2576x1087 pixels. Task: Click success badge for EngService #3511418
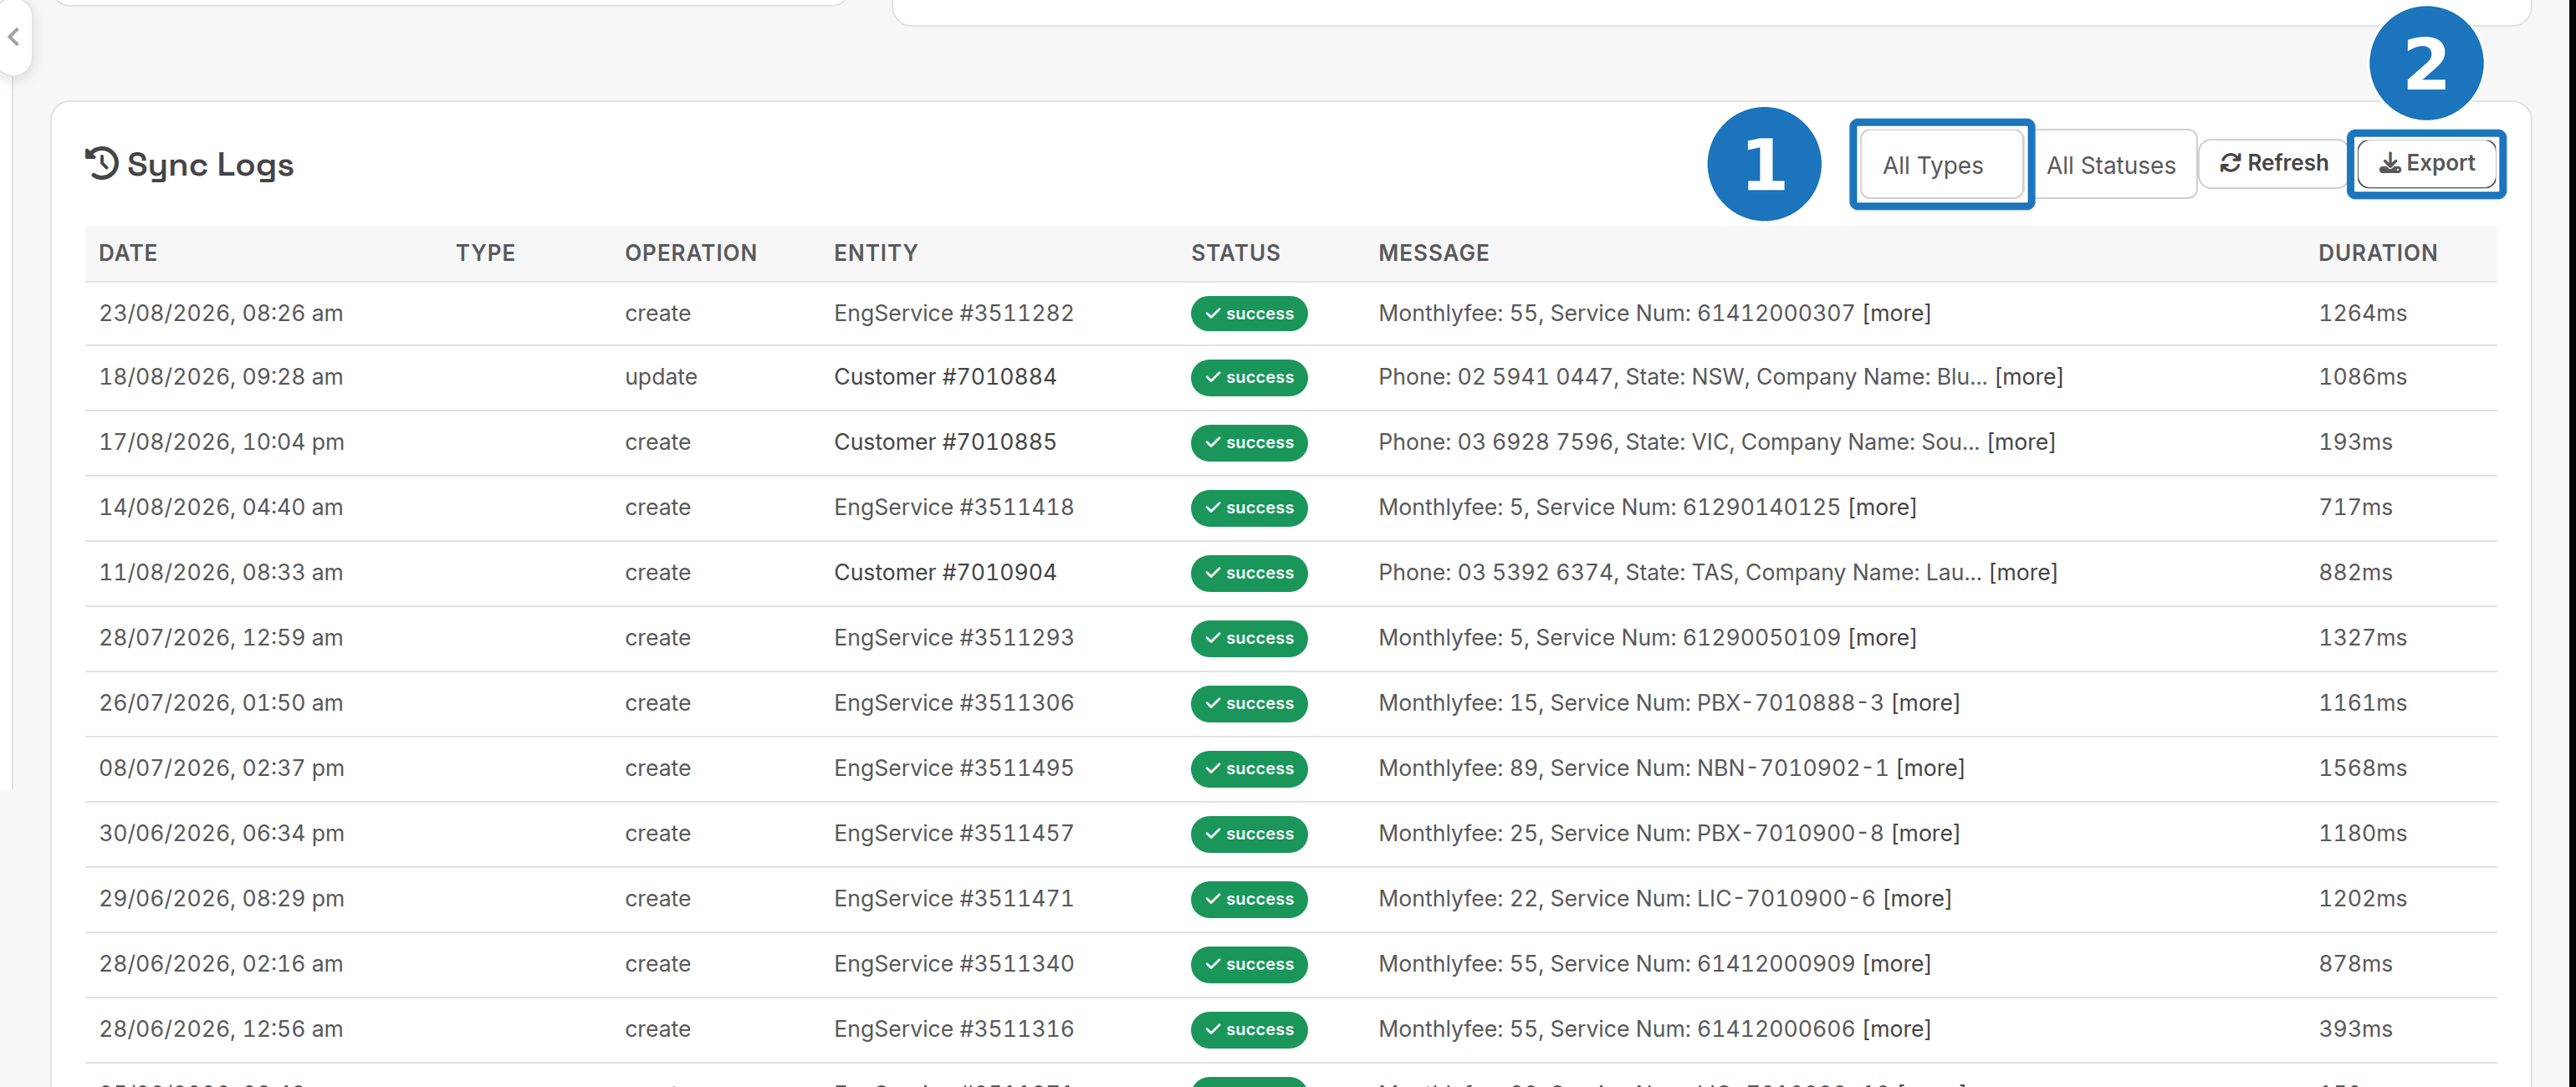click(x=1249, y=507)
